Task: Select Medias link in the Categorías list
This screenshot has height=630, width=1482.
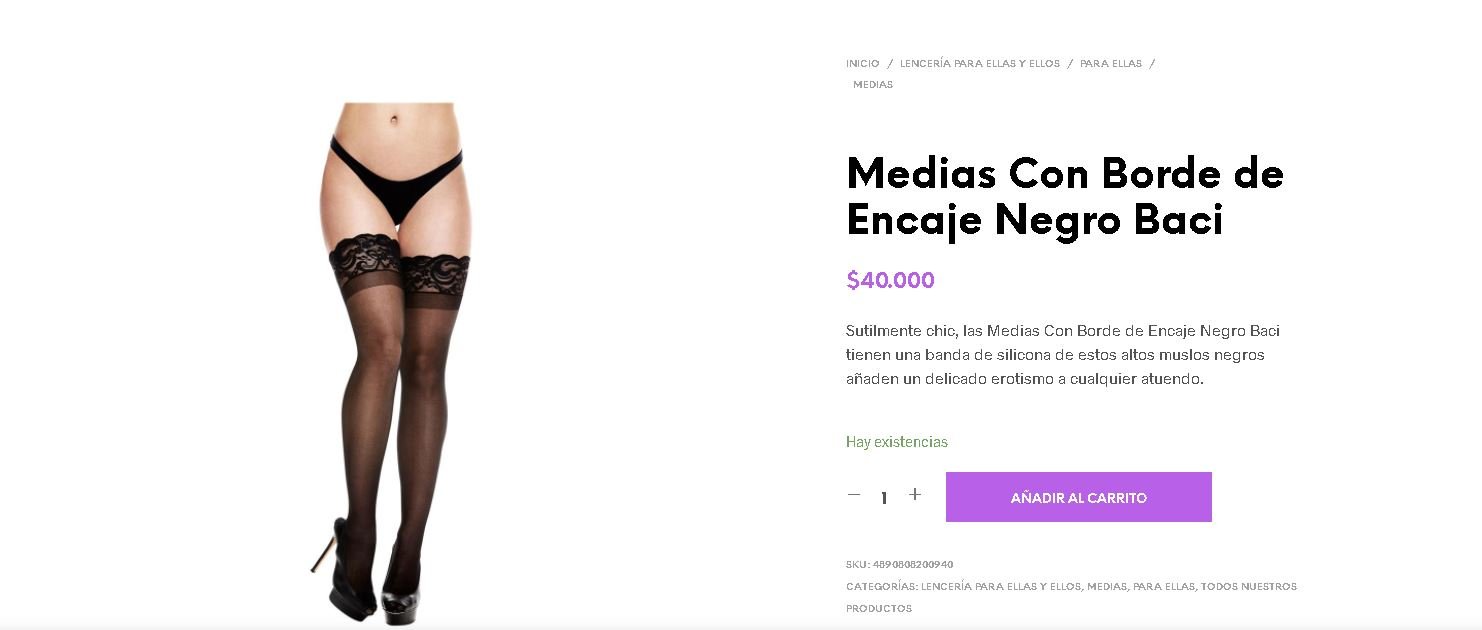Action: [x=1107, y=587]
